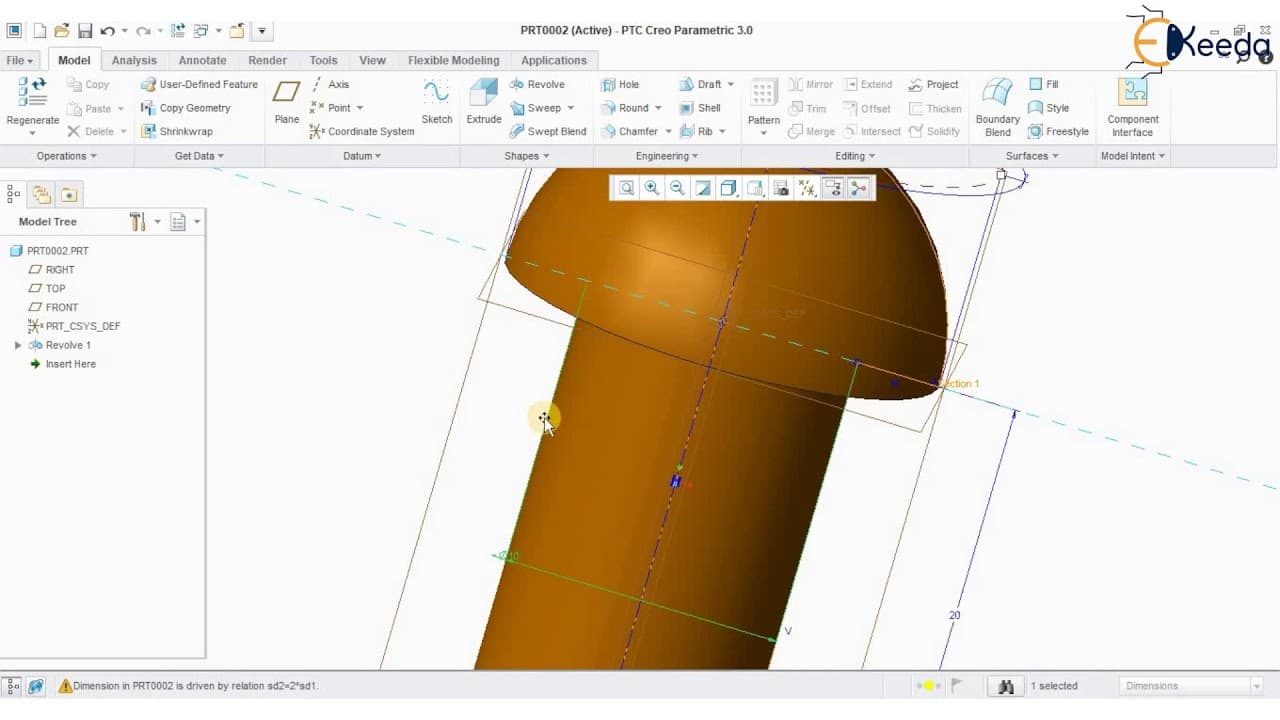Click the Open folder icon
Viewport: 1280px width, 720px height.
point(62,31)
